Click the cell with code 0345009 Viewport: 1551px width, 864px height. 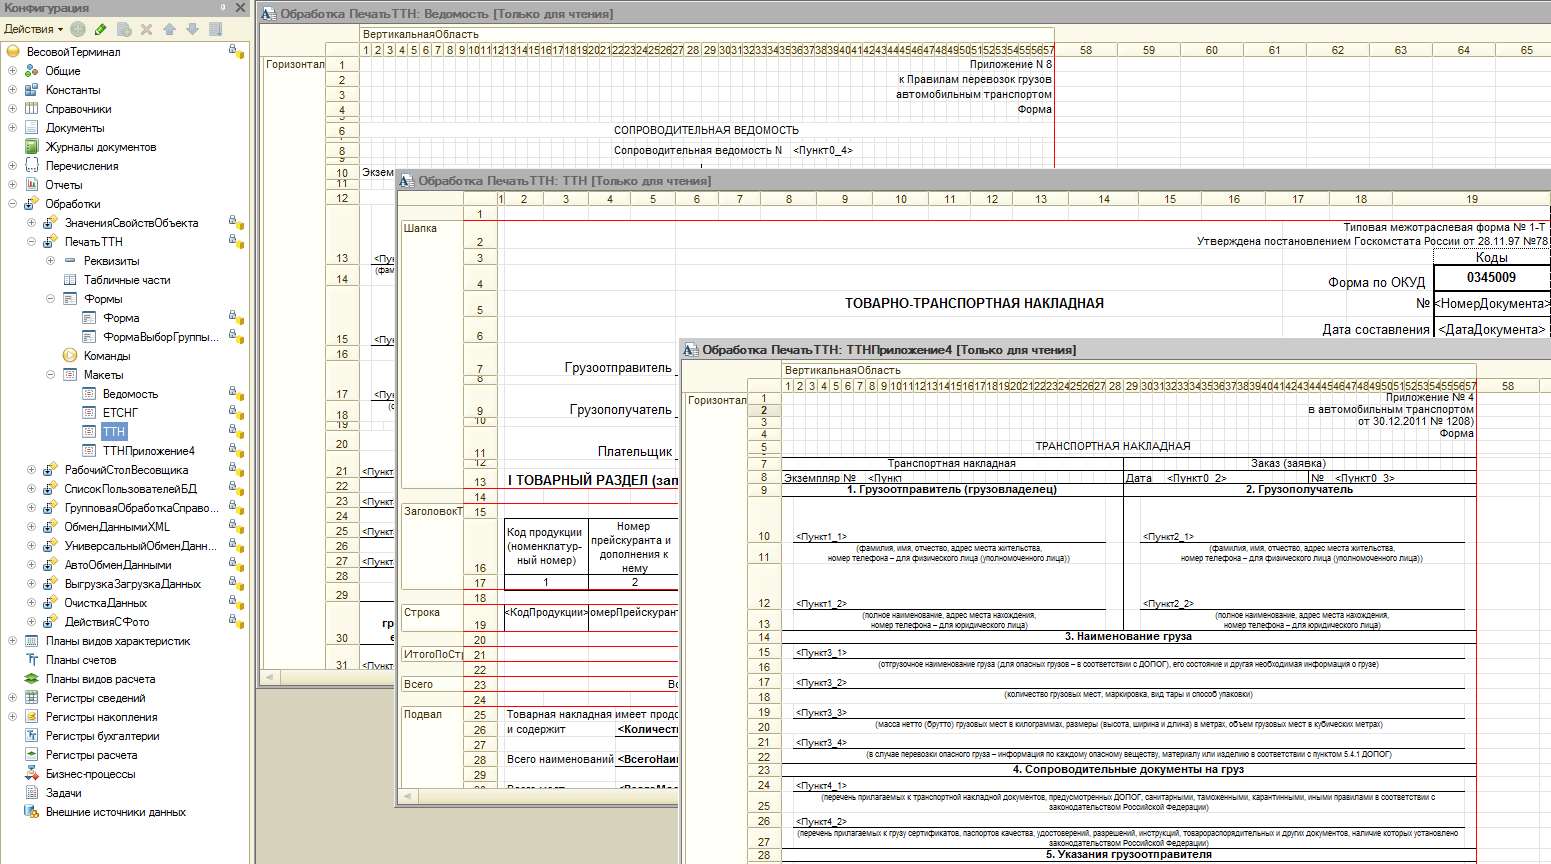tap(1490, 278)
